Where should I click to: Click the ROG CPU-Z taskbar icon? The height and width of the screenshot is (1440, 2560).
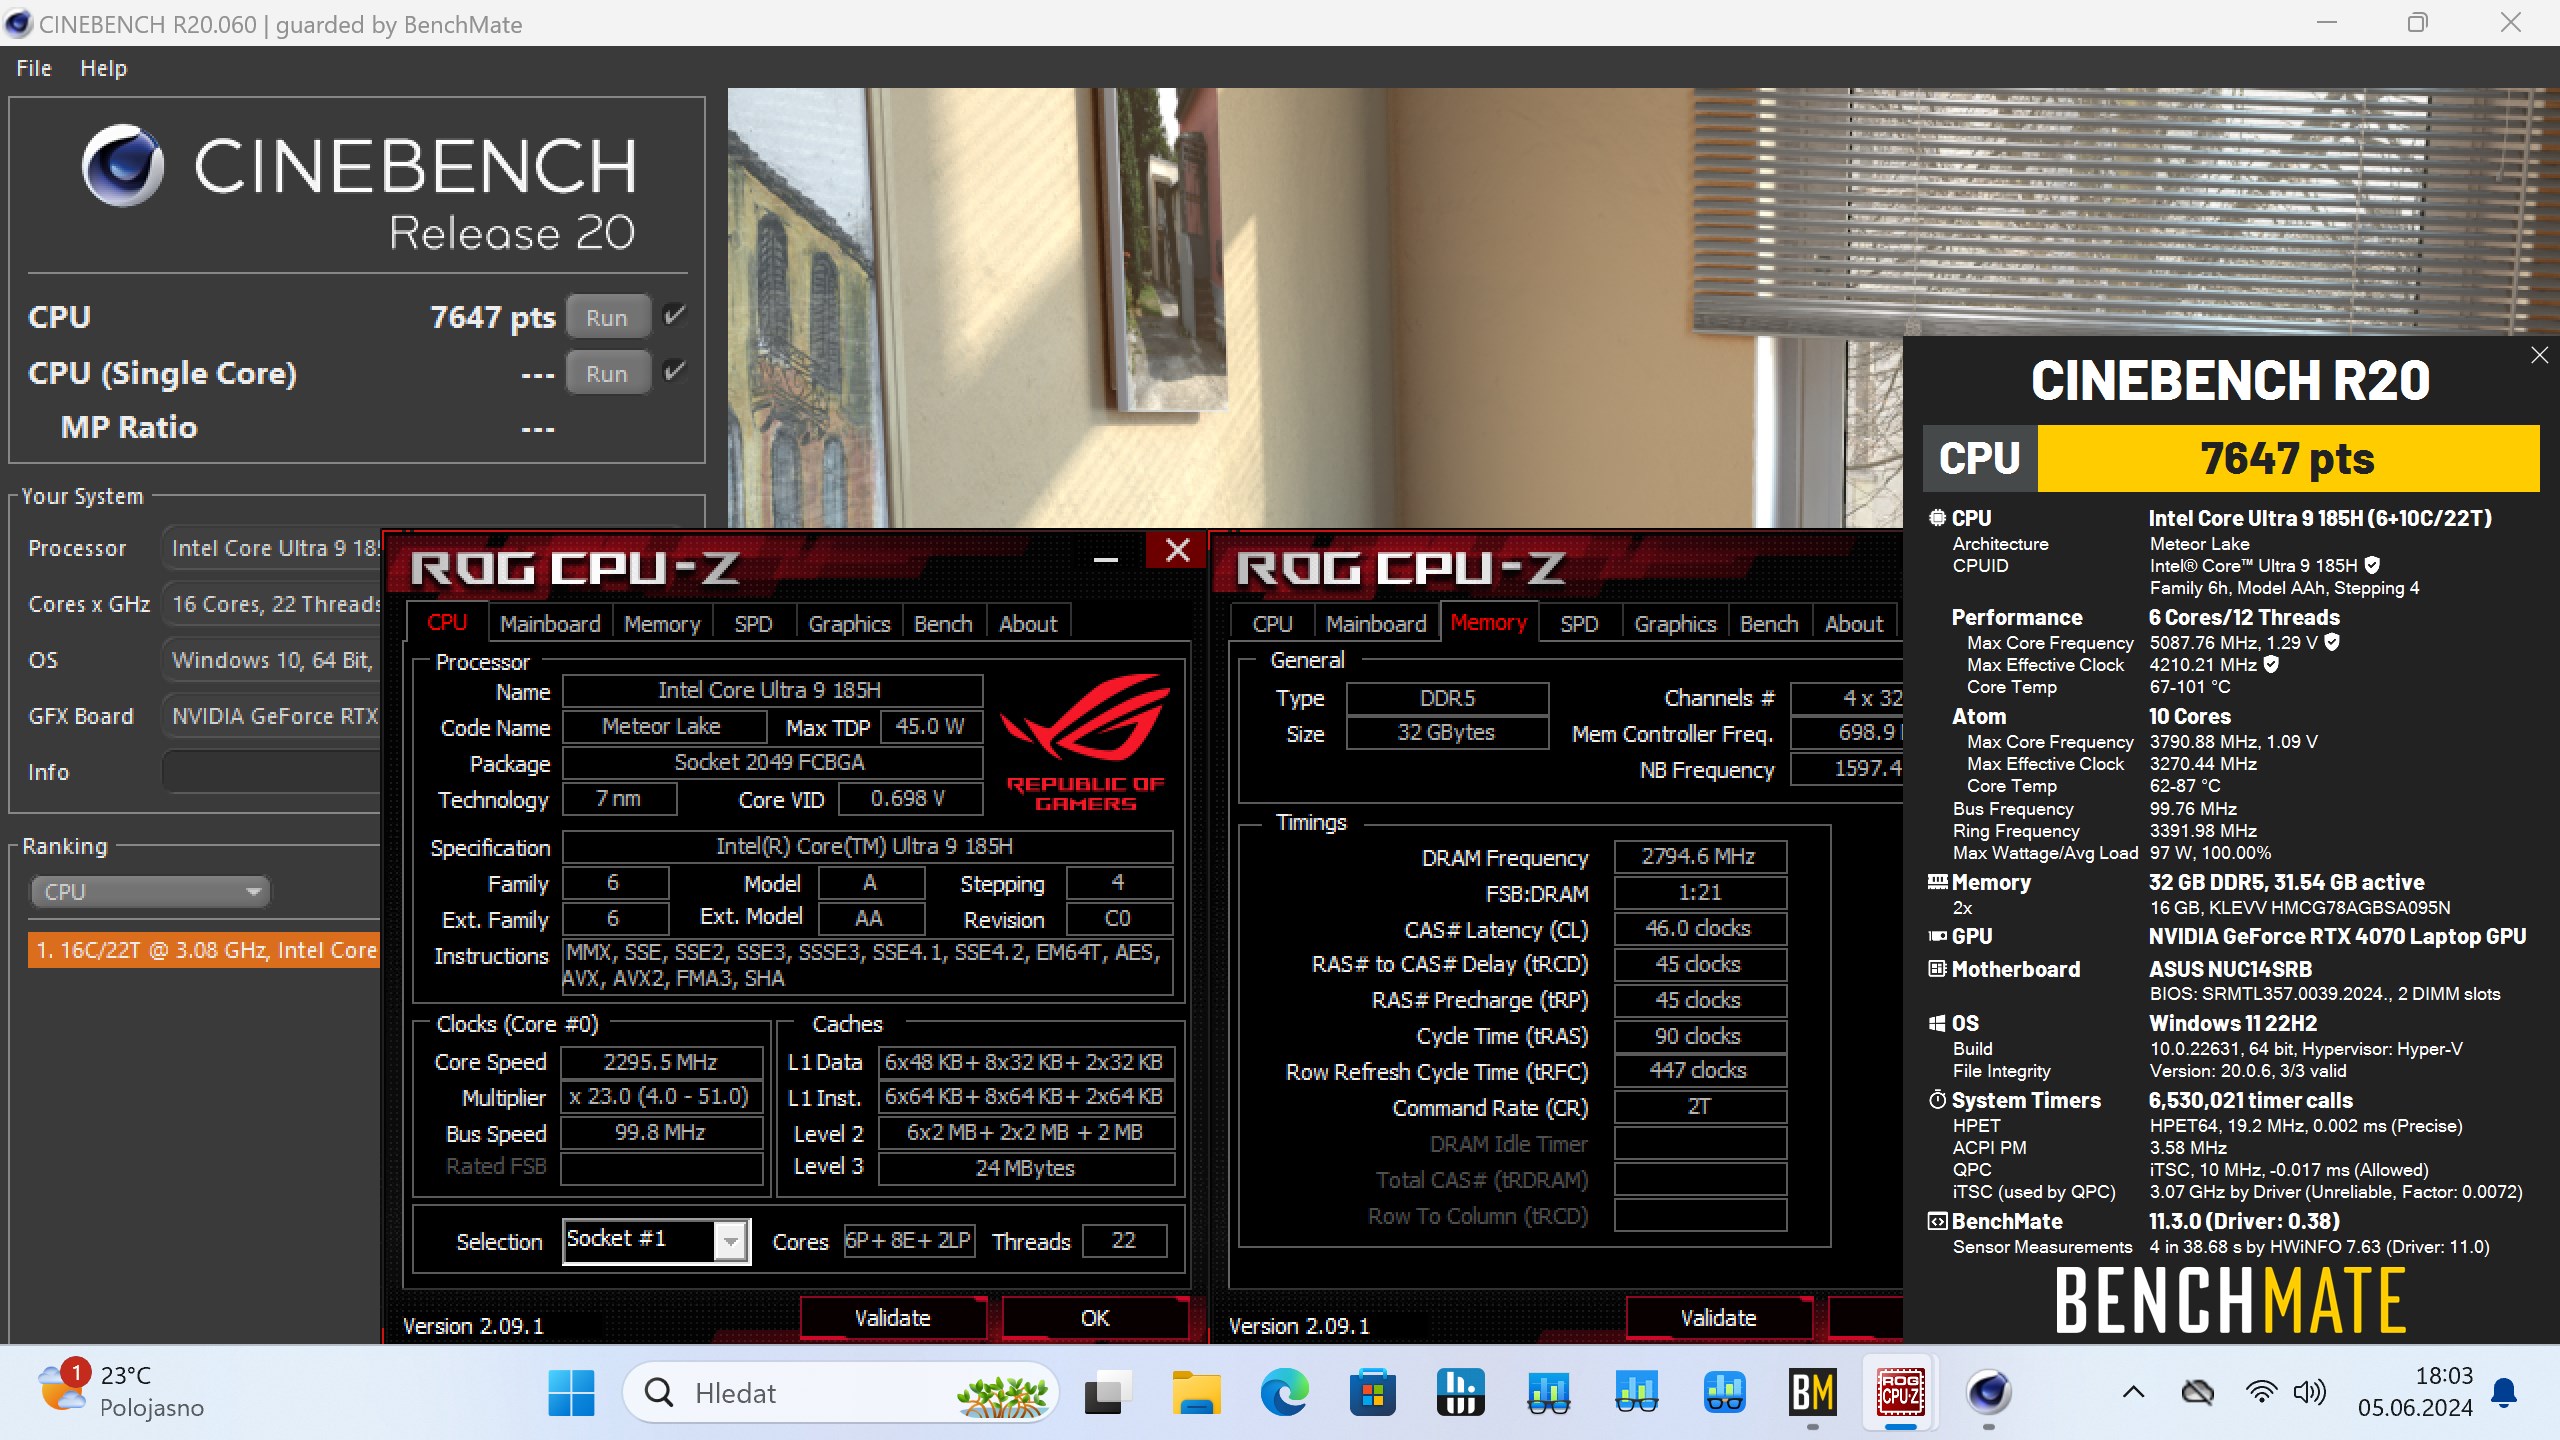pos(1900,1392)
